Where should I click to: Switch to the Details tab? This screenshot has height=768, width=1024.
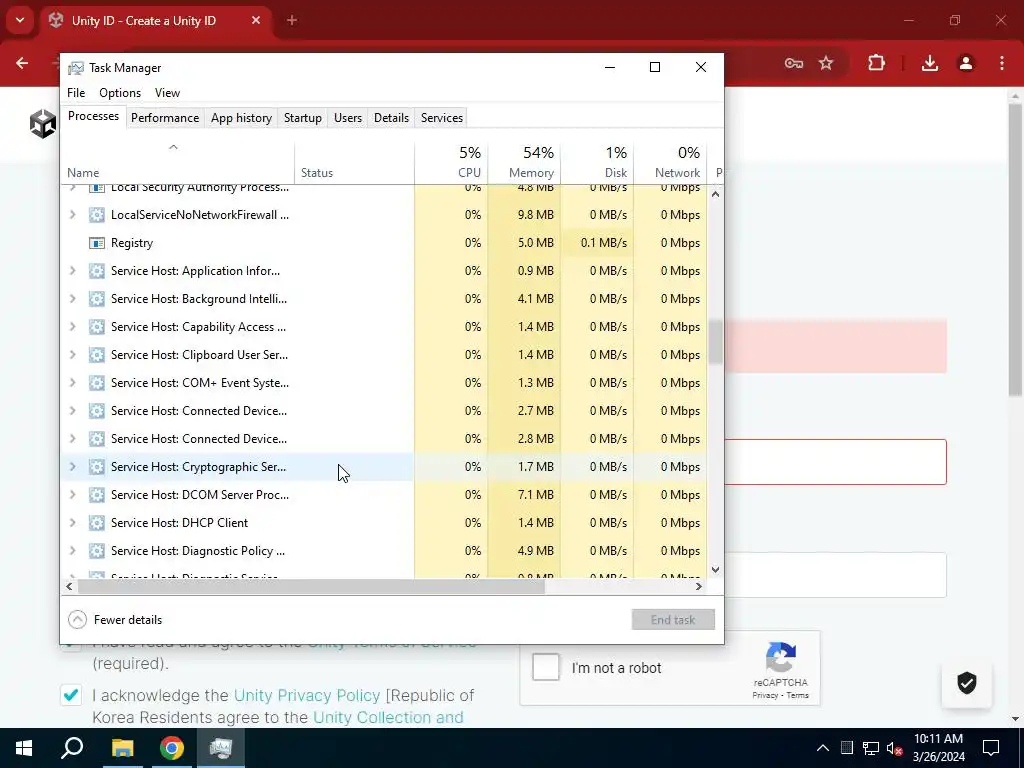pyautogui.click(x=391, y=118)
